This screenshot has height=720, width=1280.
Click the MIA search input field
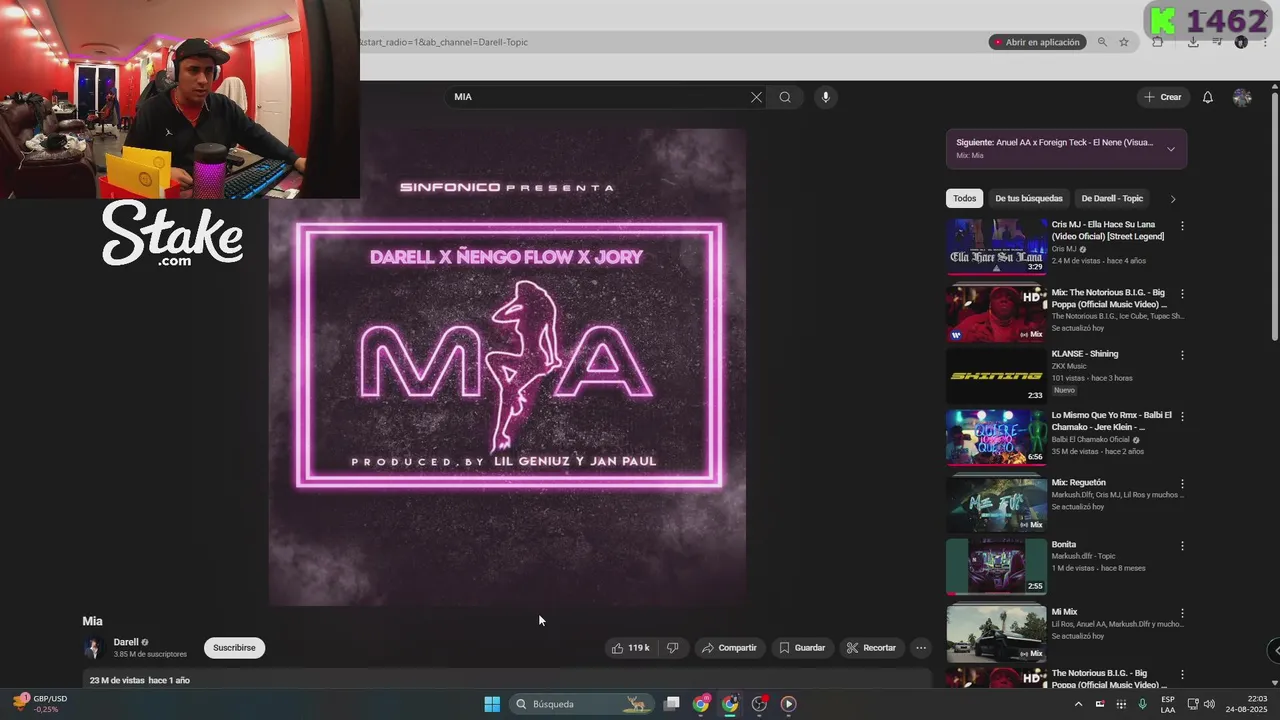(600, 97)
